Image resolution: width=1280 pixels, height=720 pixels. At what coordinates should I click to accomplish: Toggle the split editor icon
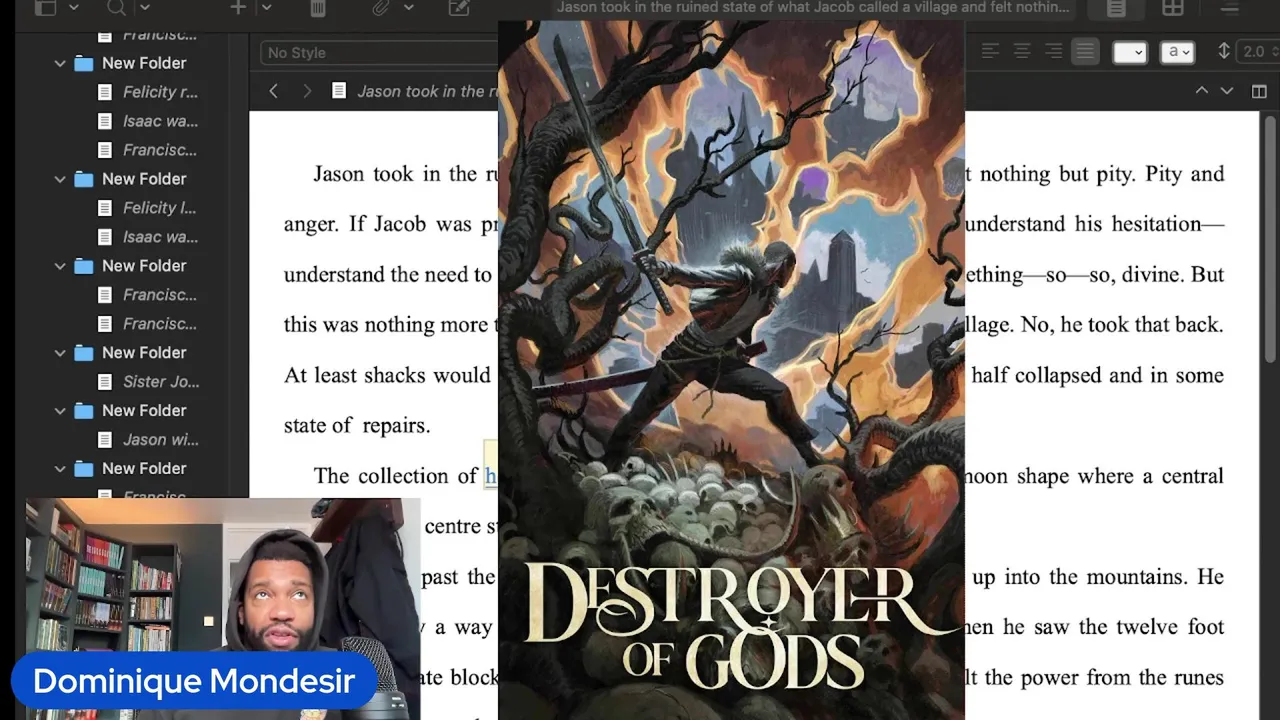coord(1259,91)
